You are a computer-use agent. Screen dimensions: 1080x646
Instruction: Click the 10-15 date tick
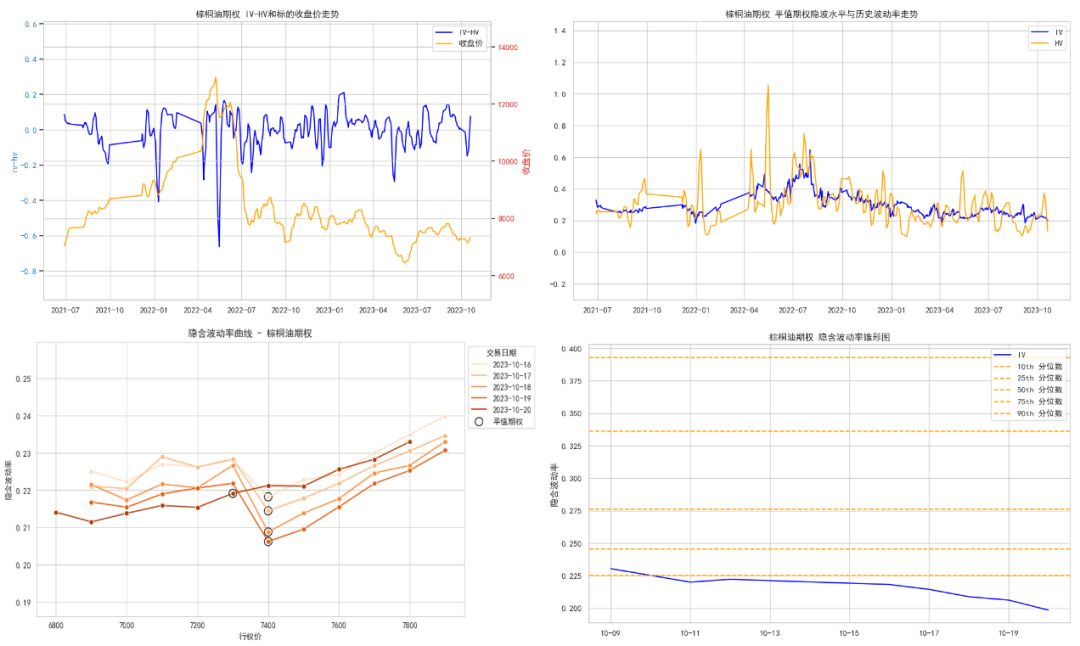[849, 633]
